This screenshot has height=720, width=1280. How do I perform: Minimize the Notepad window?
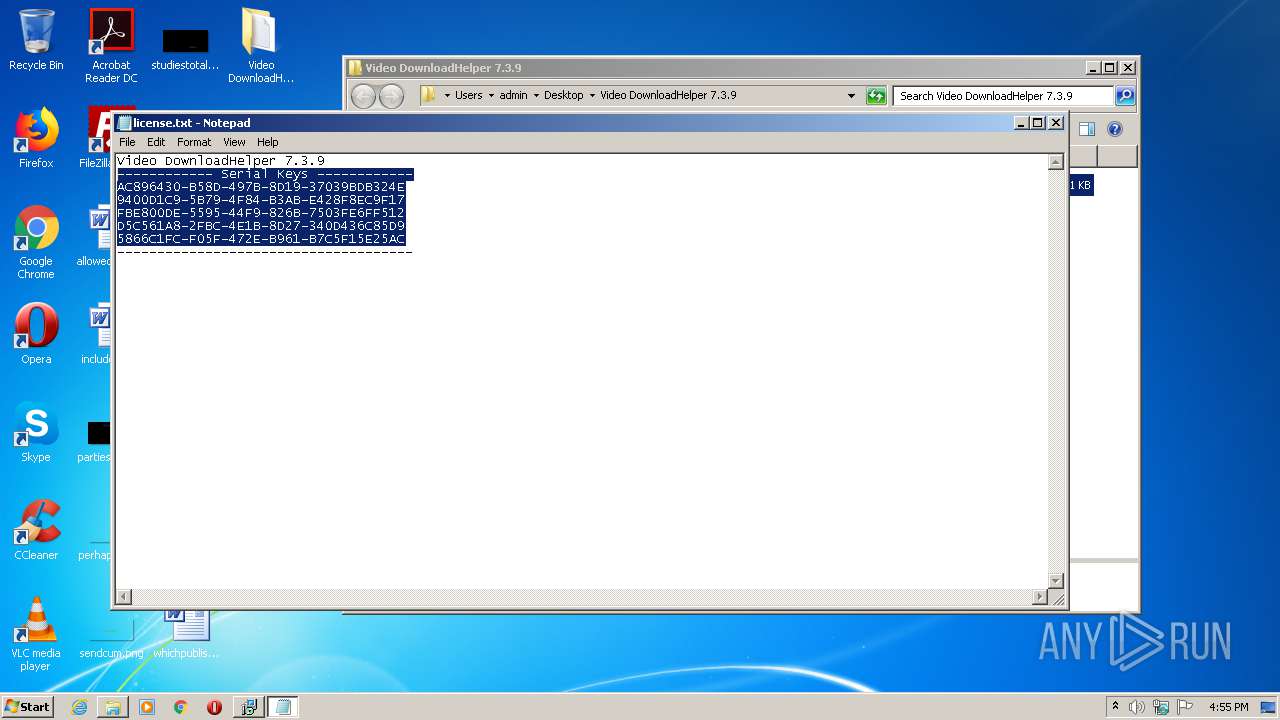[1021, 123]
